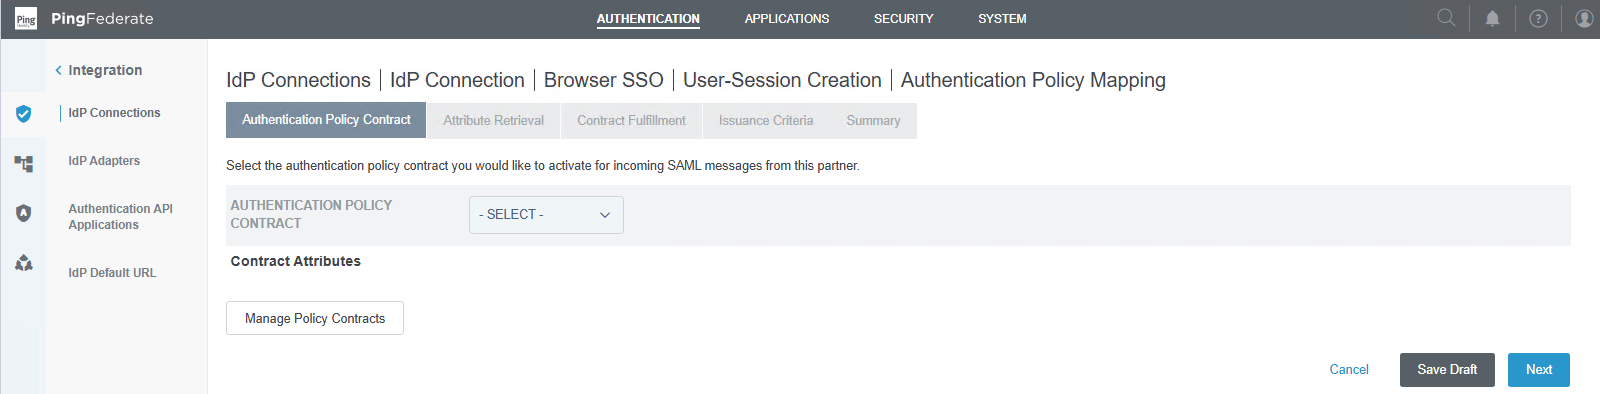Click the Manage Policy Contracts button
The width and height of the screenshot is (1600, 394).
[x=315, y=318]
